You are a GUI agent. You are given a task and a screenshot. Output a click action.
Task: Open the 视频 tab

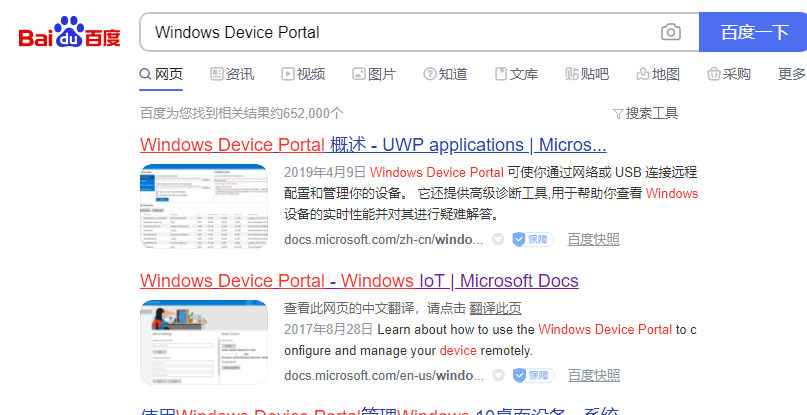point(303,74)
